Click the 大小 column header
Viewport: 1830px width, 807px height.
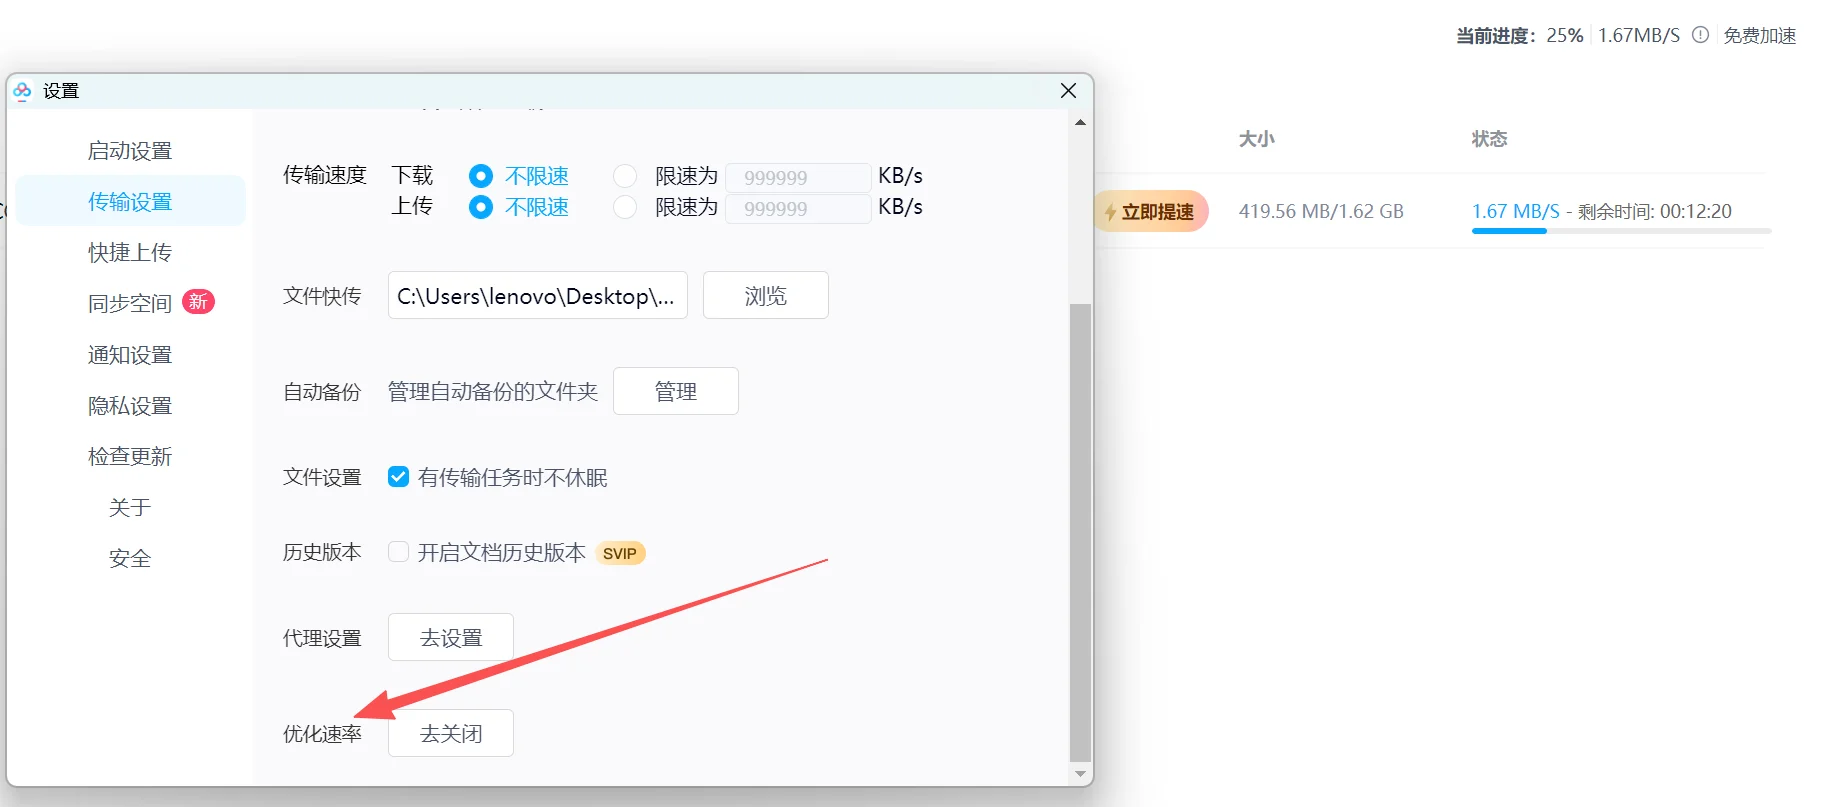click(1257, 139)
